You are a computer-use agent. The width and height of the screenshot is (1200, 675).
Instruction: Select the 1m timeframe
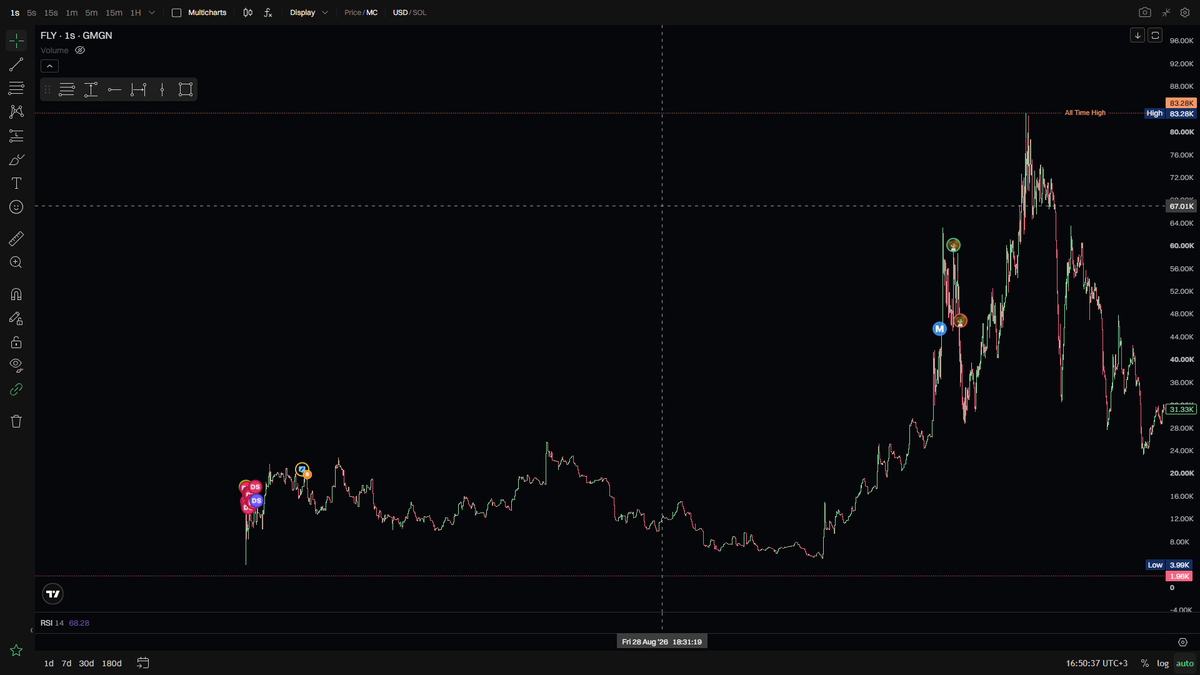71,13
